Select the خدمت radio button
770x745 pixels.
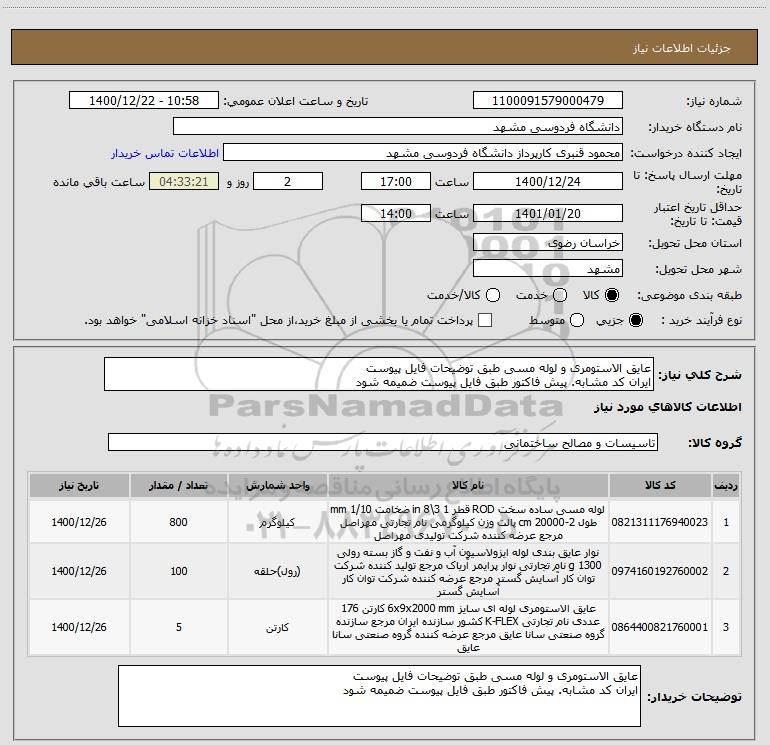[560, 295]
